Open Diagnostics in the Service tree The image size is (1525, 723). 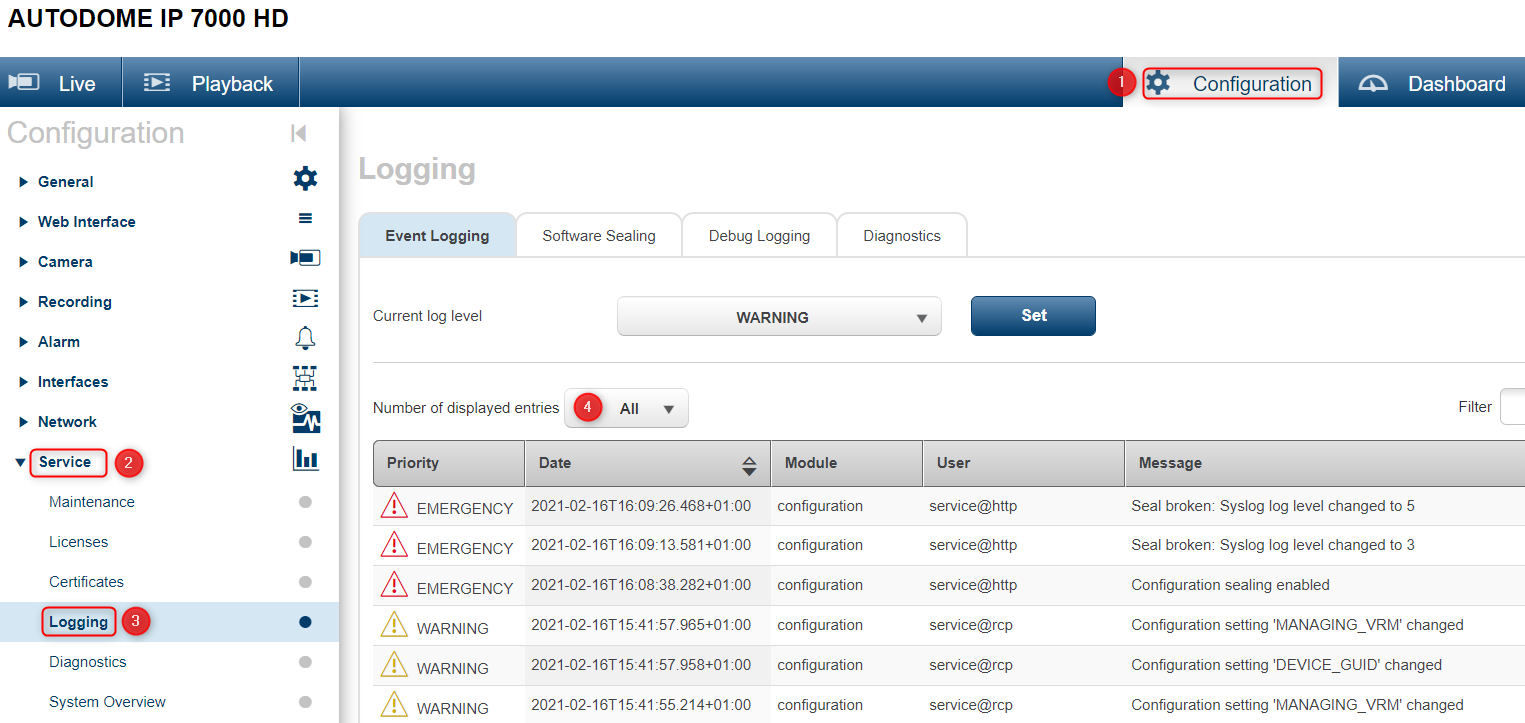pos(88,662)
